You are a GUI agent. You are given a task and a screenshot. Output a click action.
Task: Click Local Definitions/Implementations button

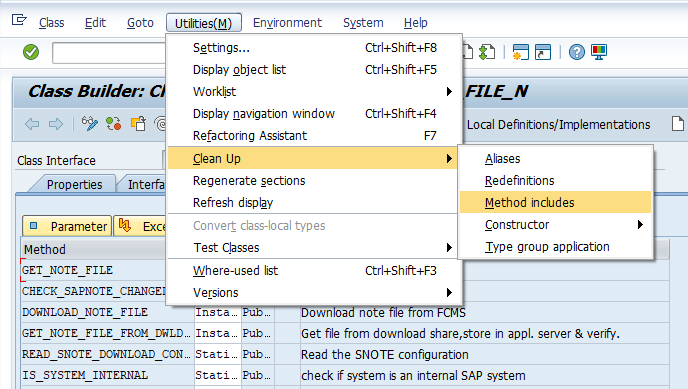558,125
